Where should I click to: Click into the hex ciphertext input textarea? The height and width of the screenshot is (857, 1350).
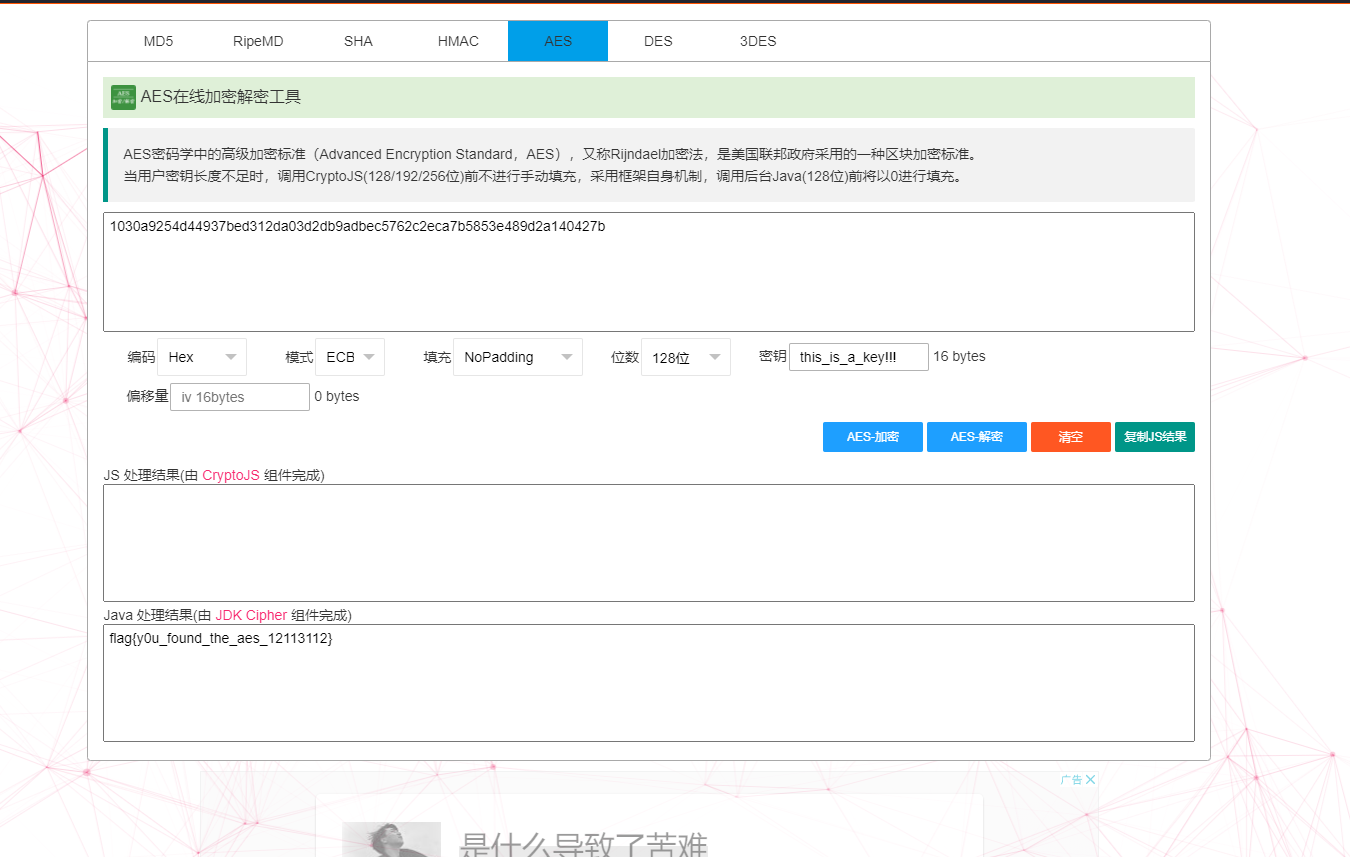[649, 272]
